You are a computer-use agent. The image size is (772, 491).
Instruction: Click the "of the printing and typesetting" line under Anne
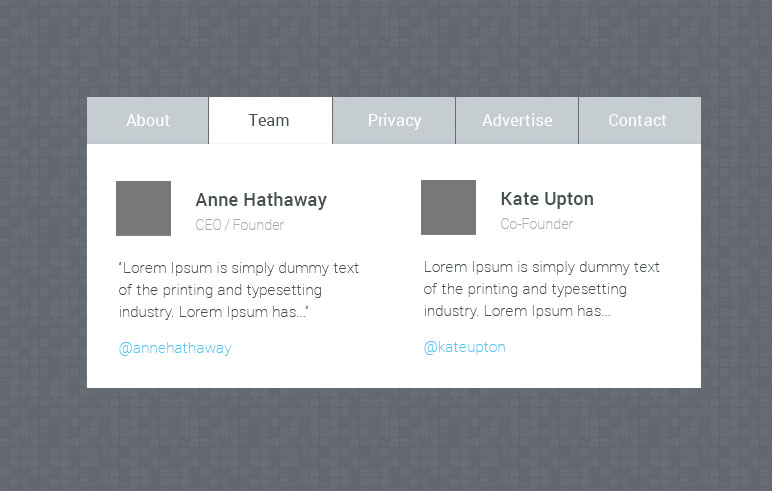[220, 290]
